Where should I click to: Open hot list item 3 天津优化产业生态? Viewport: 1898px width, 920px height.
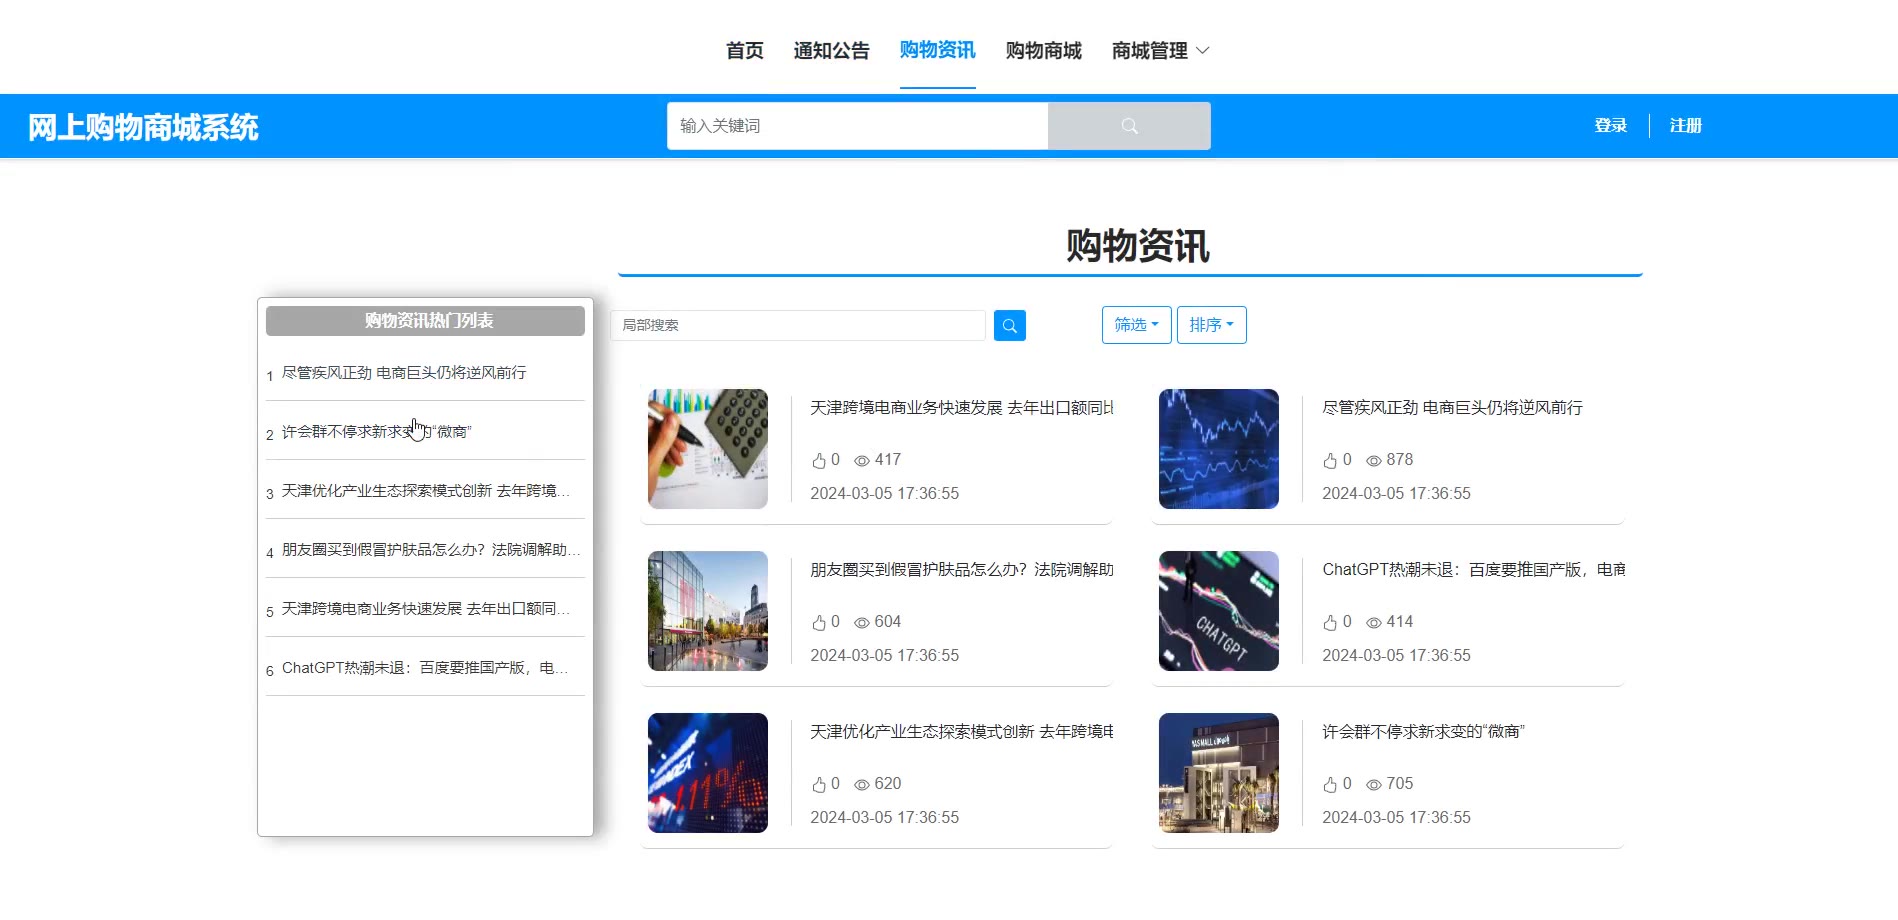tap(426, 491)
